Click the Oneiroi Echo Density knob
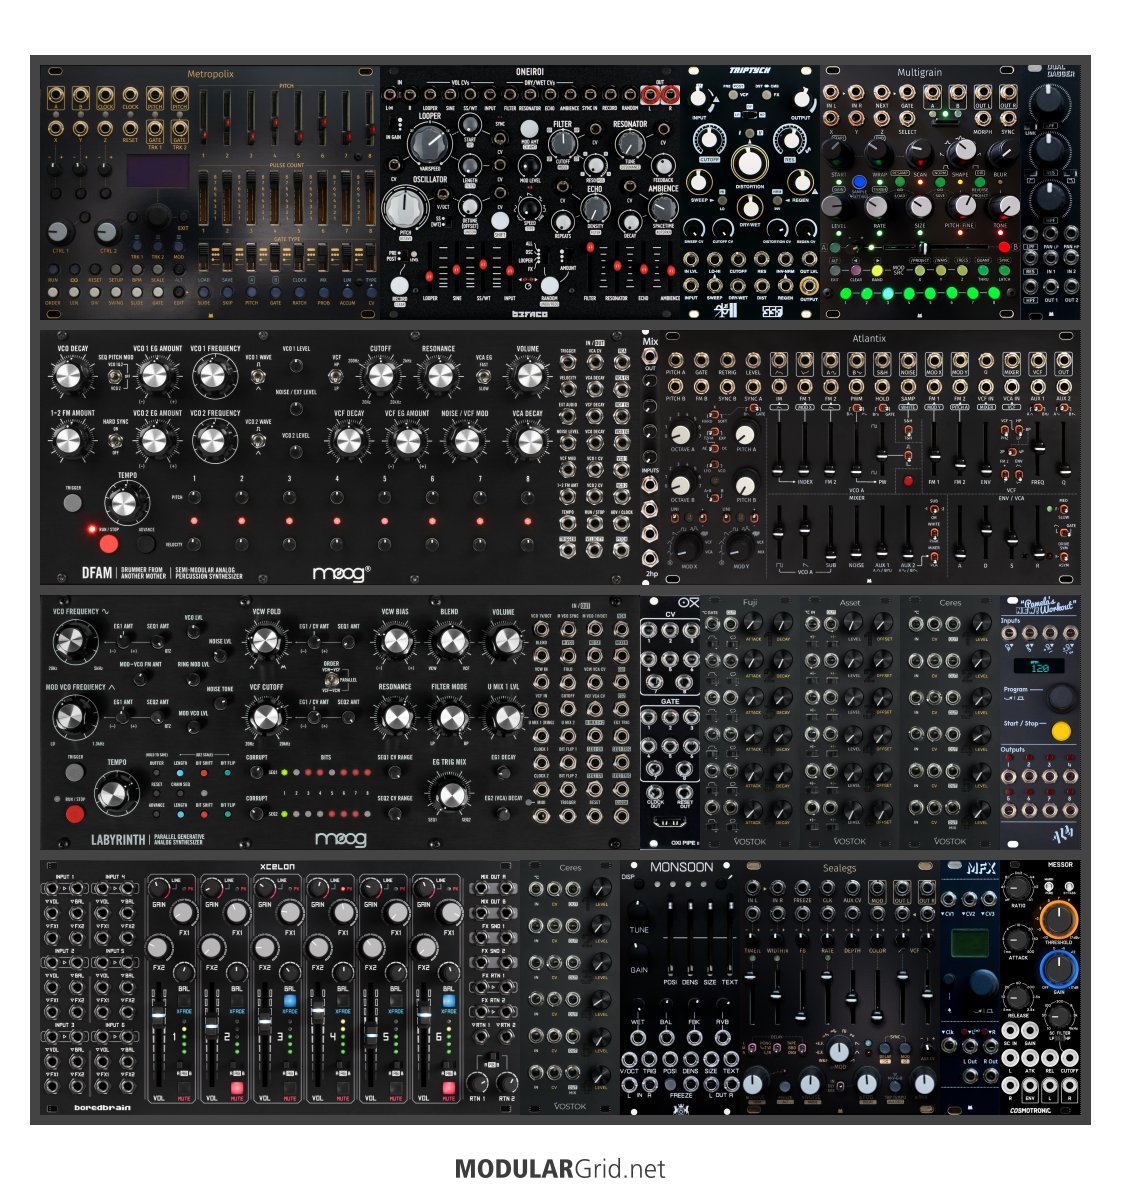The width and height of the screenshot is (1121, 1190). (x=595, y=207)
